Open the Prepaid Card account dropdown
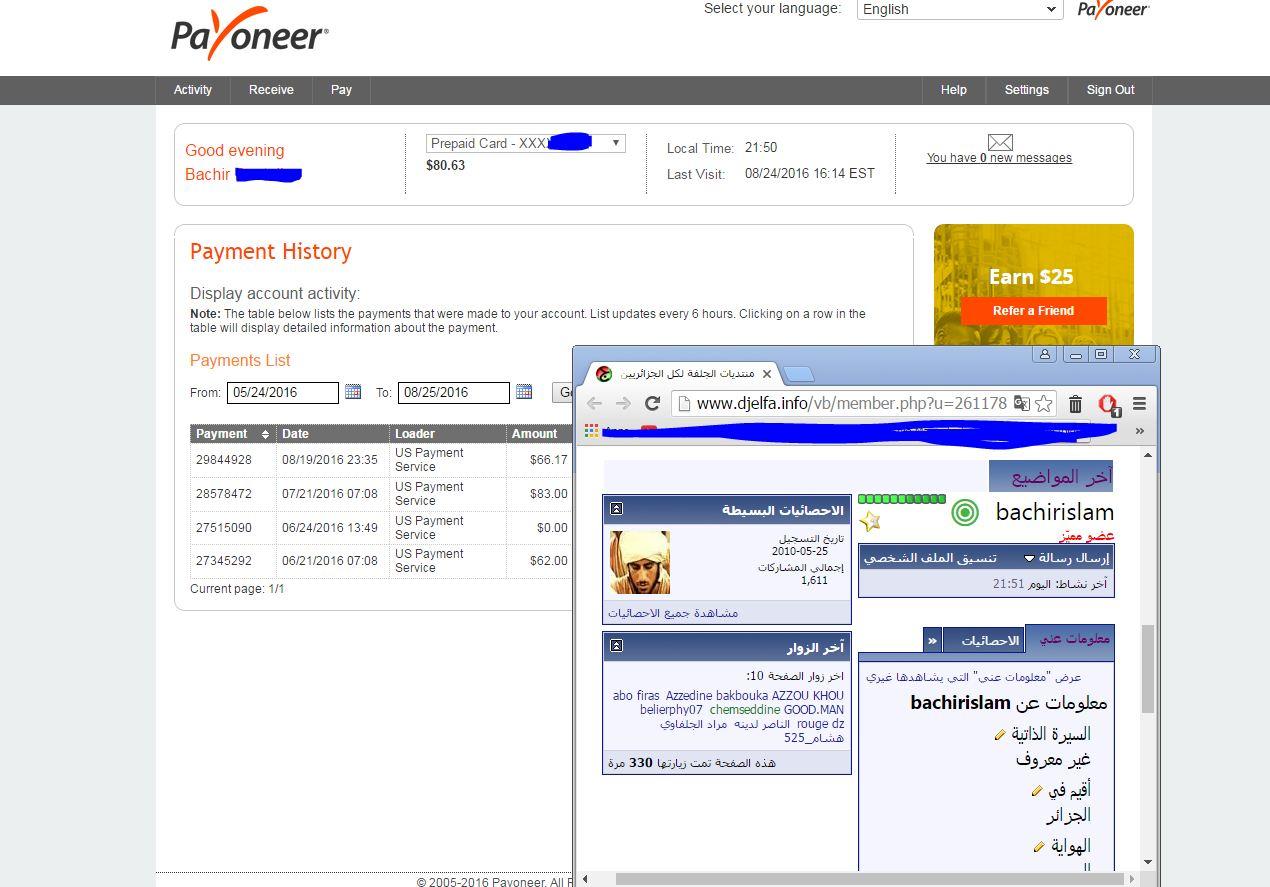 pos(526,144)
